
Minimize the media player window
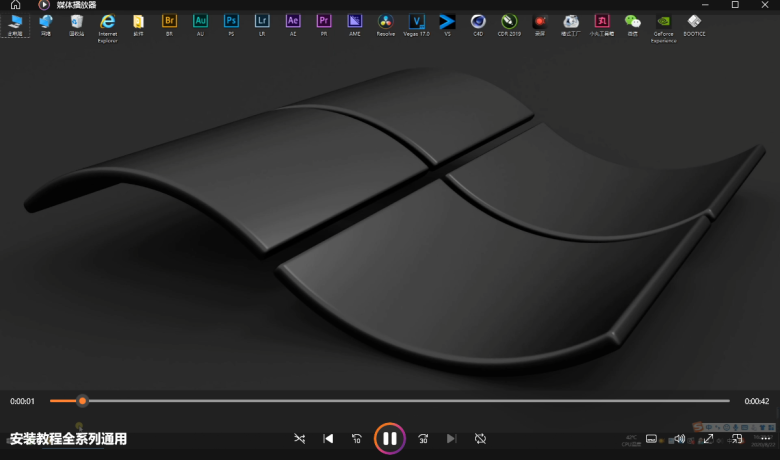(705, 5)
